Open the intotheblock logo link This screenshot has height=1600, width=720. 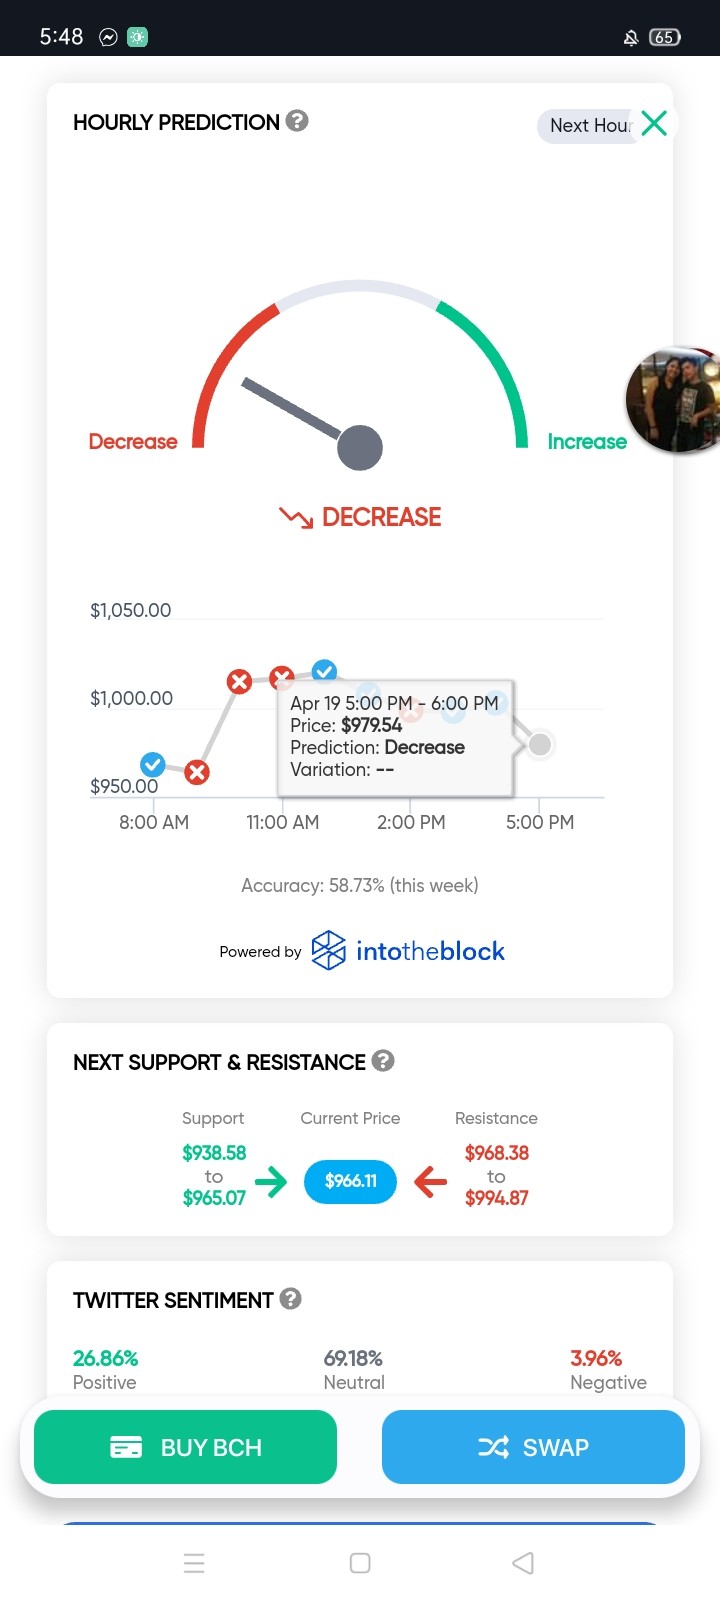[x=408, y=951]
